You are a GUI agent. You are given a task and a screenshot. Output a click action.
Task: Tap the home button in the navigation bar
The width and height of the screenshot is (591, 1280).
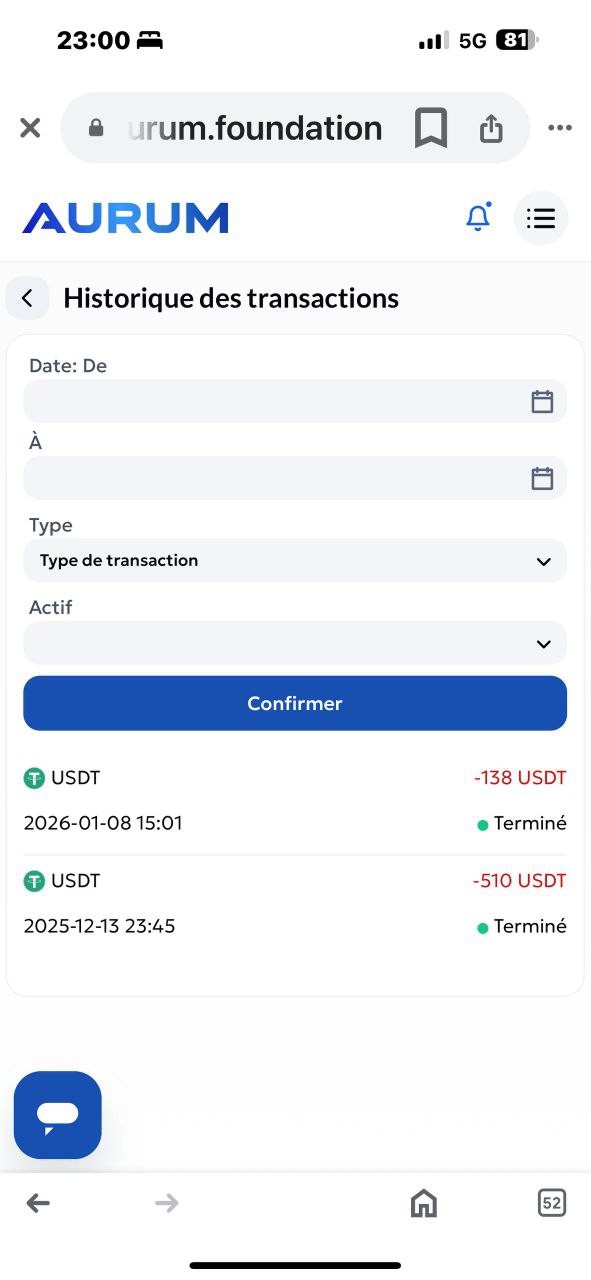pyautogui.click(x=423, y=1203)
